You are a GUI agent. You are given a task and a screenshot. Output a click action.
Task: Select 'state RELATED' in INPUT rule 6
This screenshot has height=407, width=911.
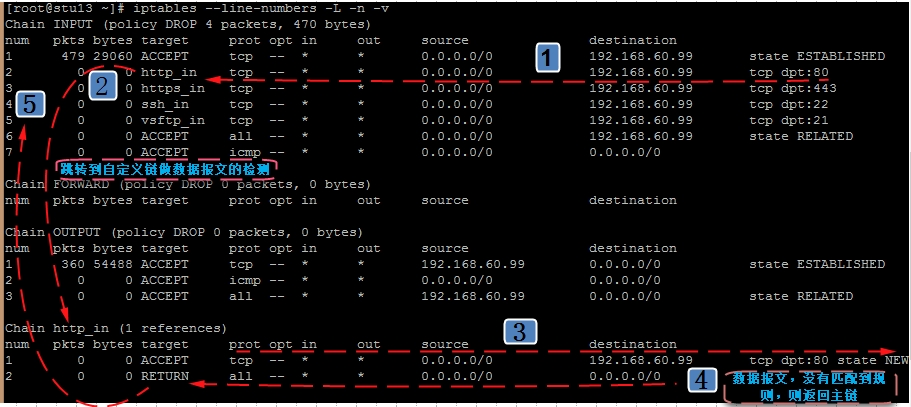coord(801,136)
